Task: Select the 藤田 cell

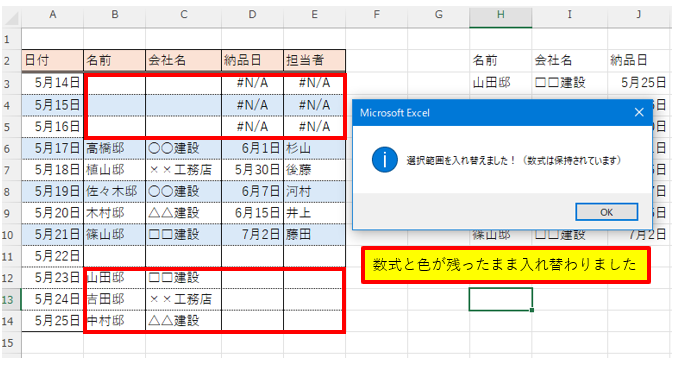Action: (x=314, y=235)
